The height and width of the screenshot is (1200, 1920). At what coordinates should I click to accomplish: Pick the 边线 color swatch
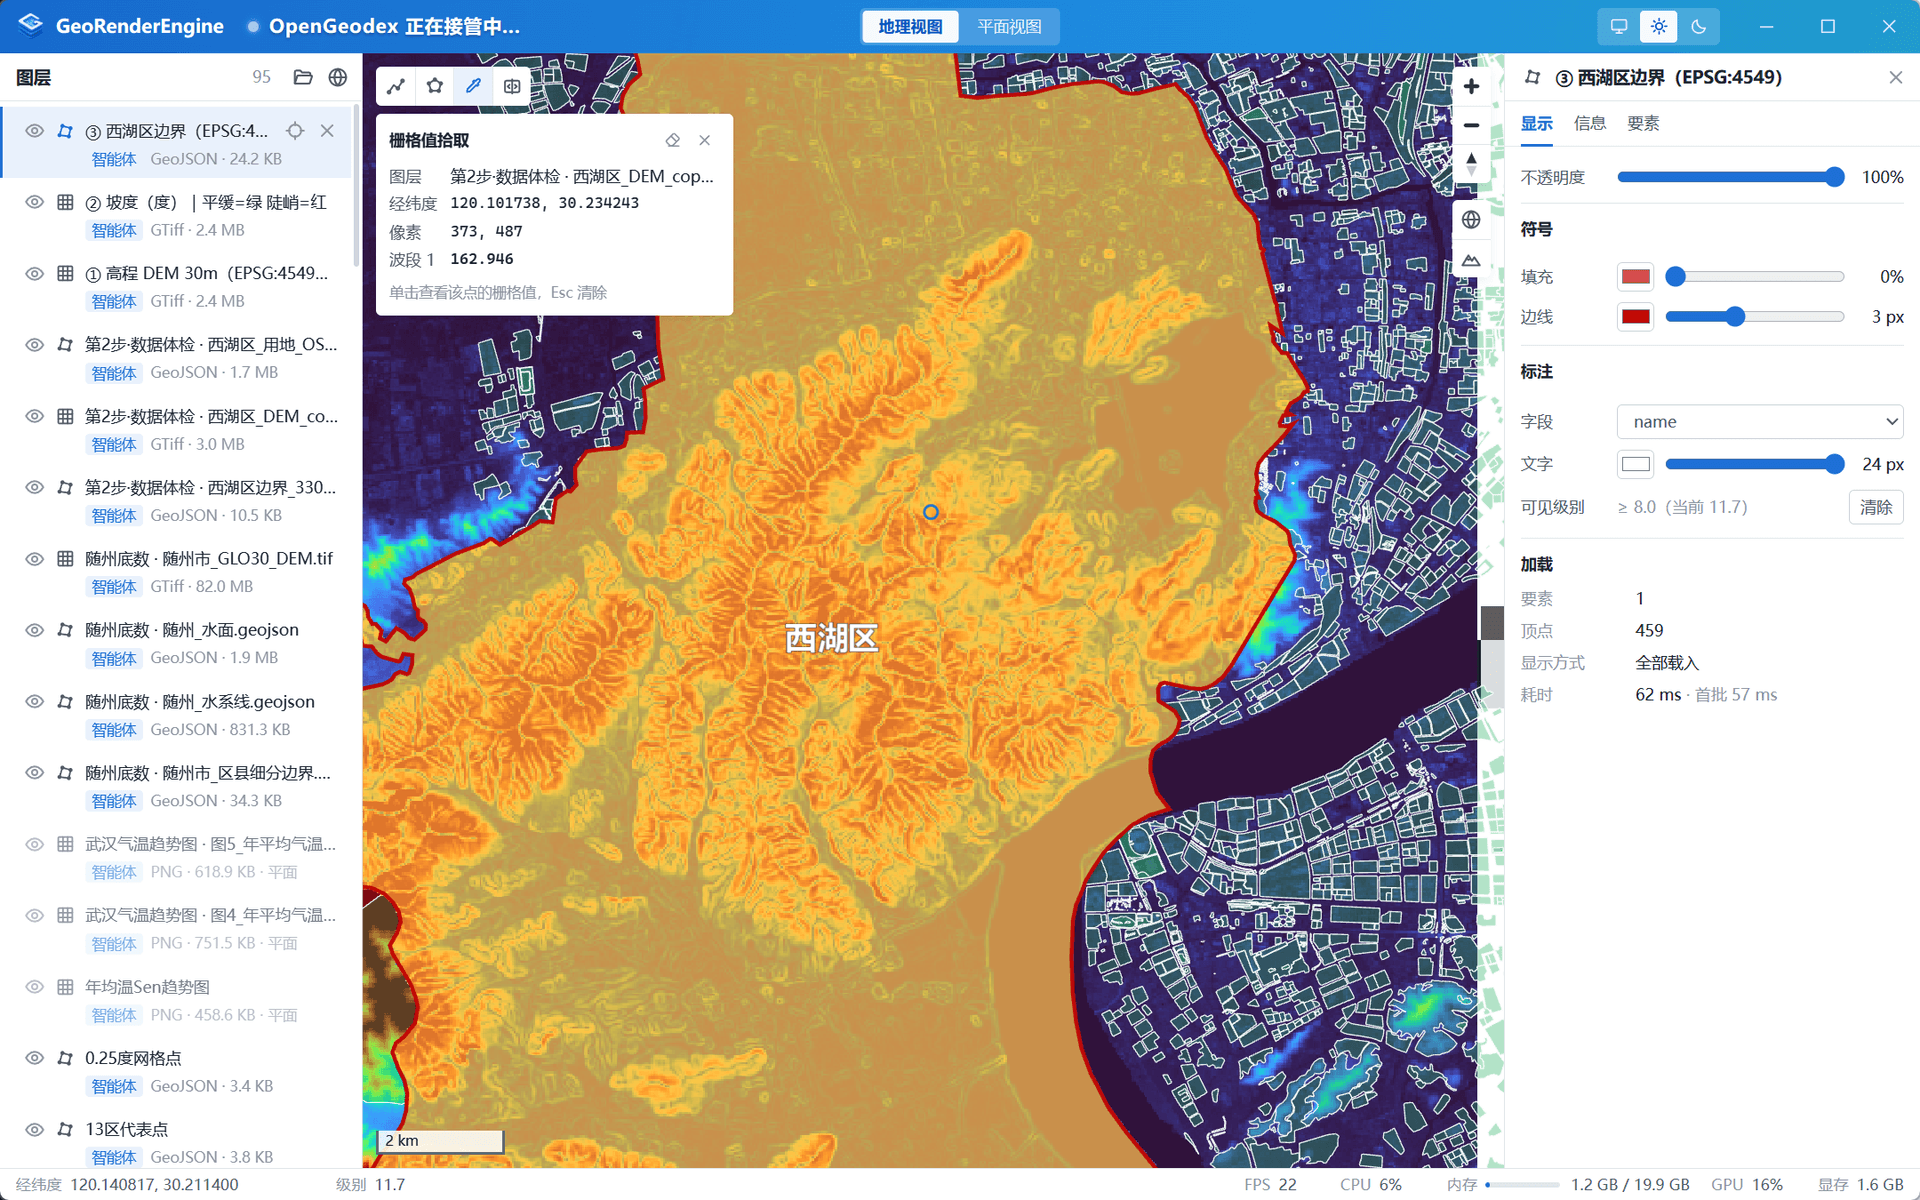click(1636, 317)
